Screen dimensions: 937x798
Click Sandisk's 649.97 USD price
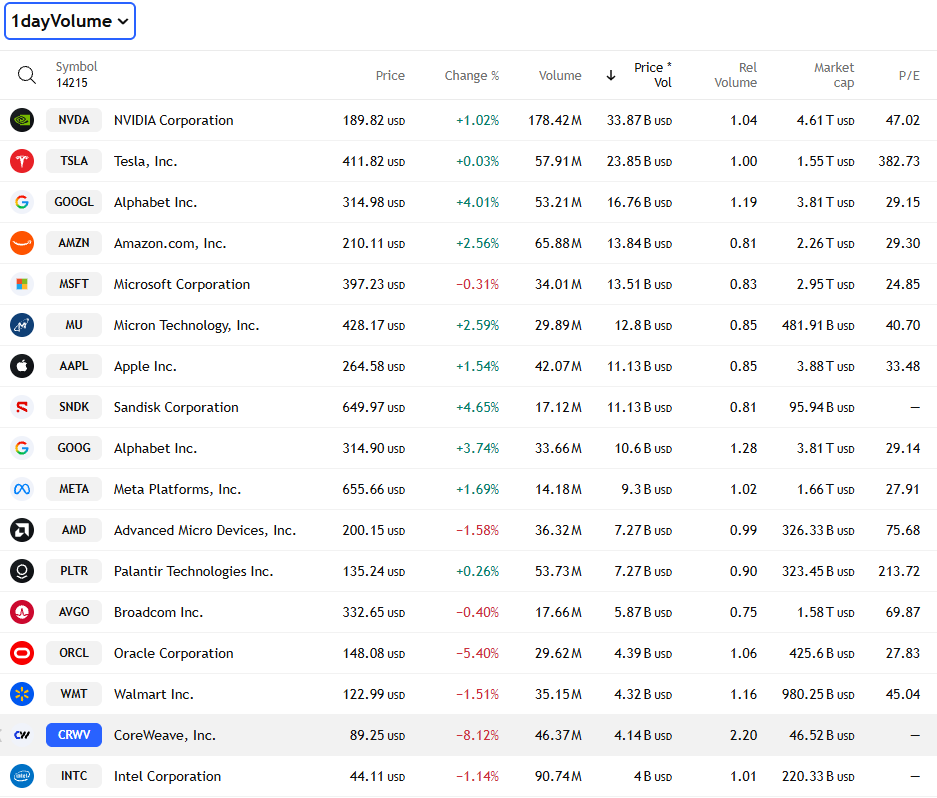coord(373,407)
